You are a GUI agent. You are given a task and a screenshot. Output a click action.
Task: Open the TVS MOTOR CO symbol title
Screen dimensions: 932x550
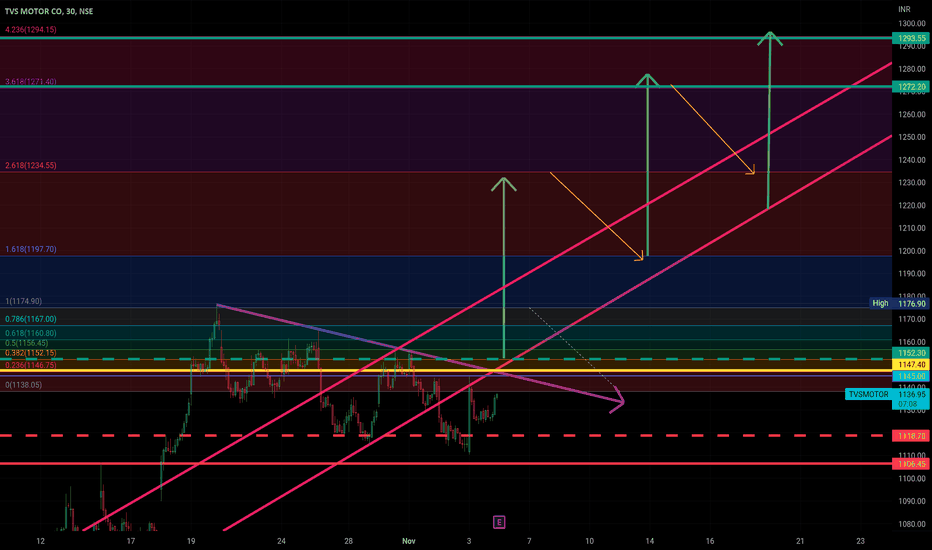click(x=49, y=11)
